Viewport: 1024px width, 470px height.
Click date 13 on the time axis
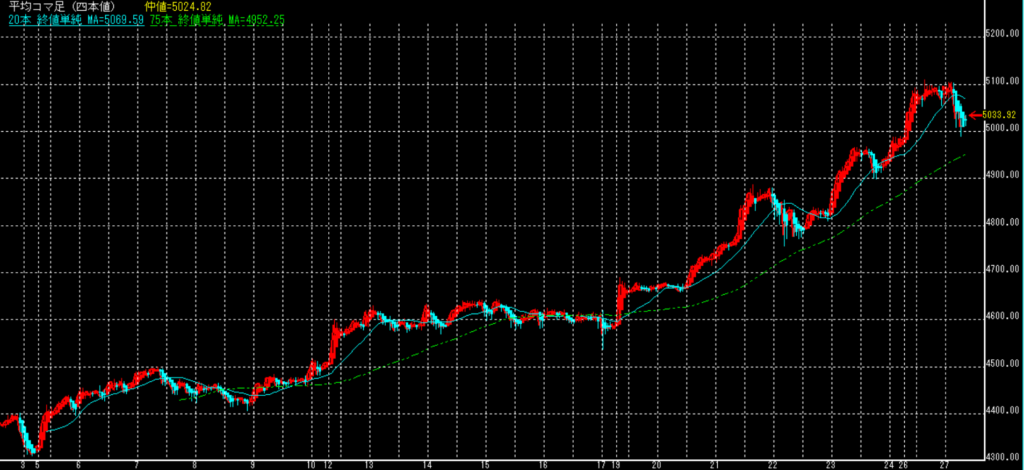[x=369, y=465]
